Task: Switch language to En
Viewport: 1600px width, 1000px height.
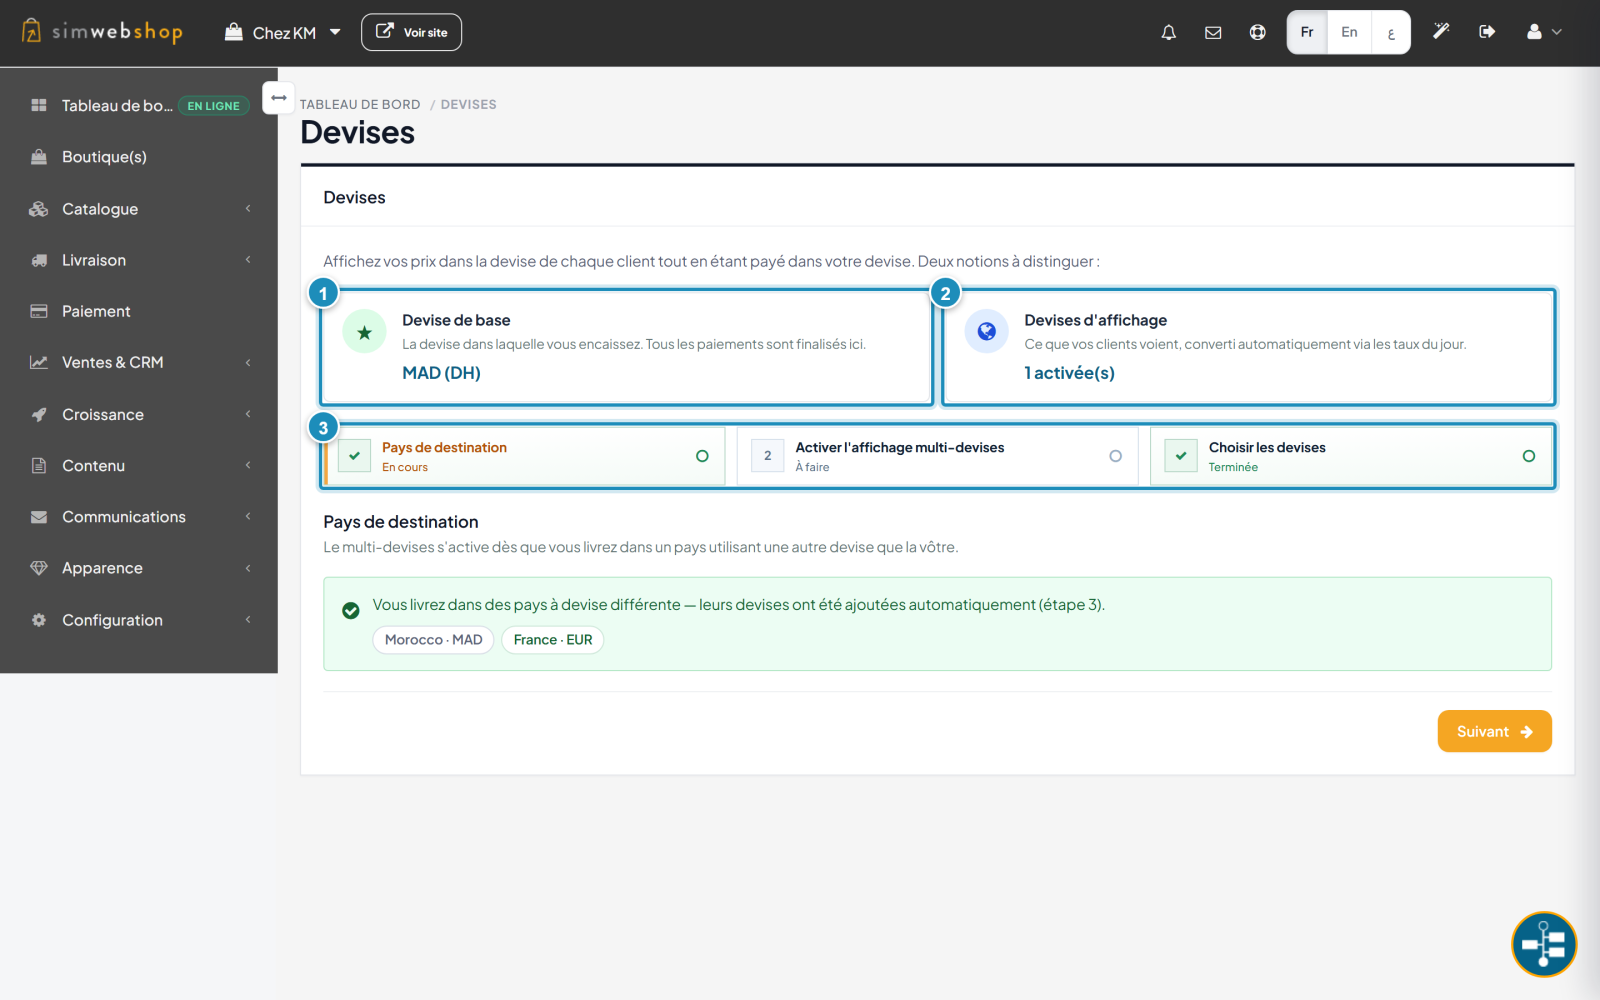Action: tap(1349, 32)
